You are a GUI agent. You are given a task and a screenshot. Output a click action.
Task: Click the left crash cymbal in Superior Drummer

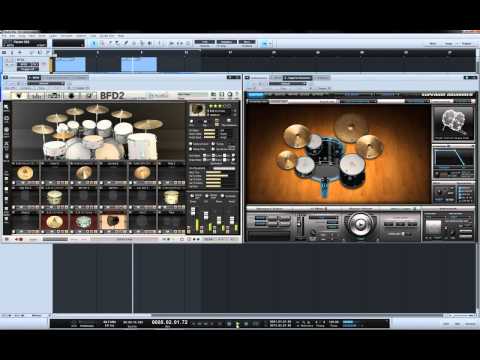coord(297,136)
